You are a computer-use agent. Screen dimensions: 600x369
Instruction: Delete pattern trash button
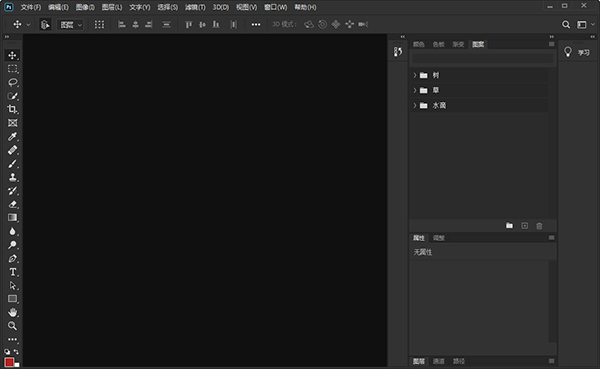pos(539,225)
